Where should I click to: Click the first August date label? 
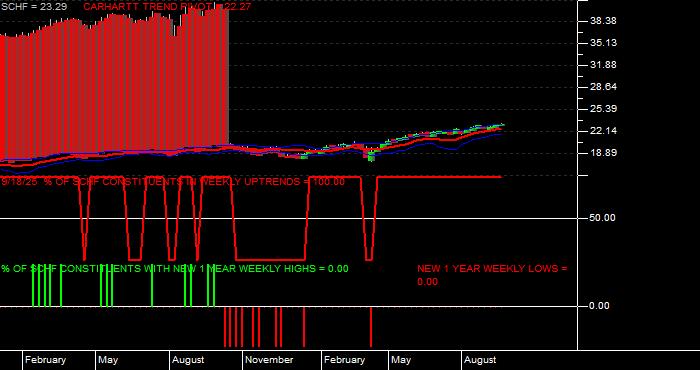[188, 360]
